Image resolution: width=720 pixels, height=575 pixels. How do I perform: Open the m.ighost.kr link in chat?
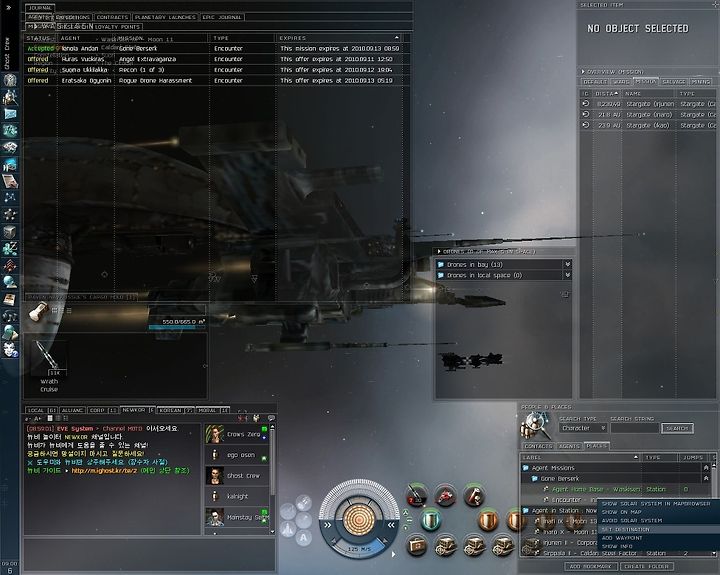(104, 471)
